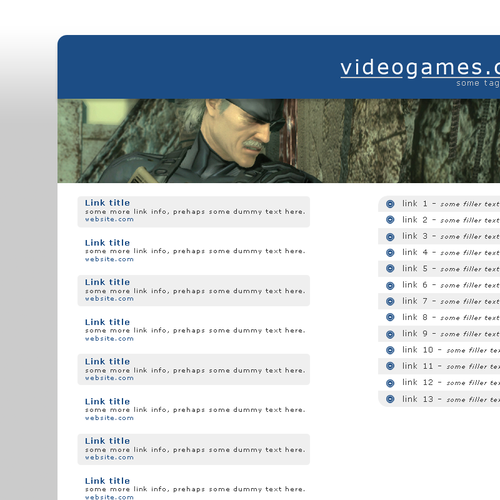Click the bullet icon beside link 7
500x500 pixels.
(390, 301)
